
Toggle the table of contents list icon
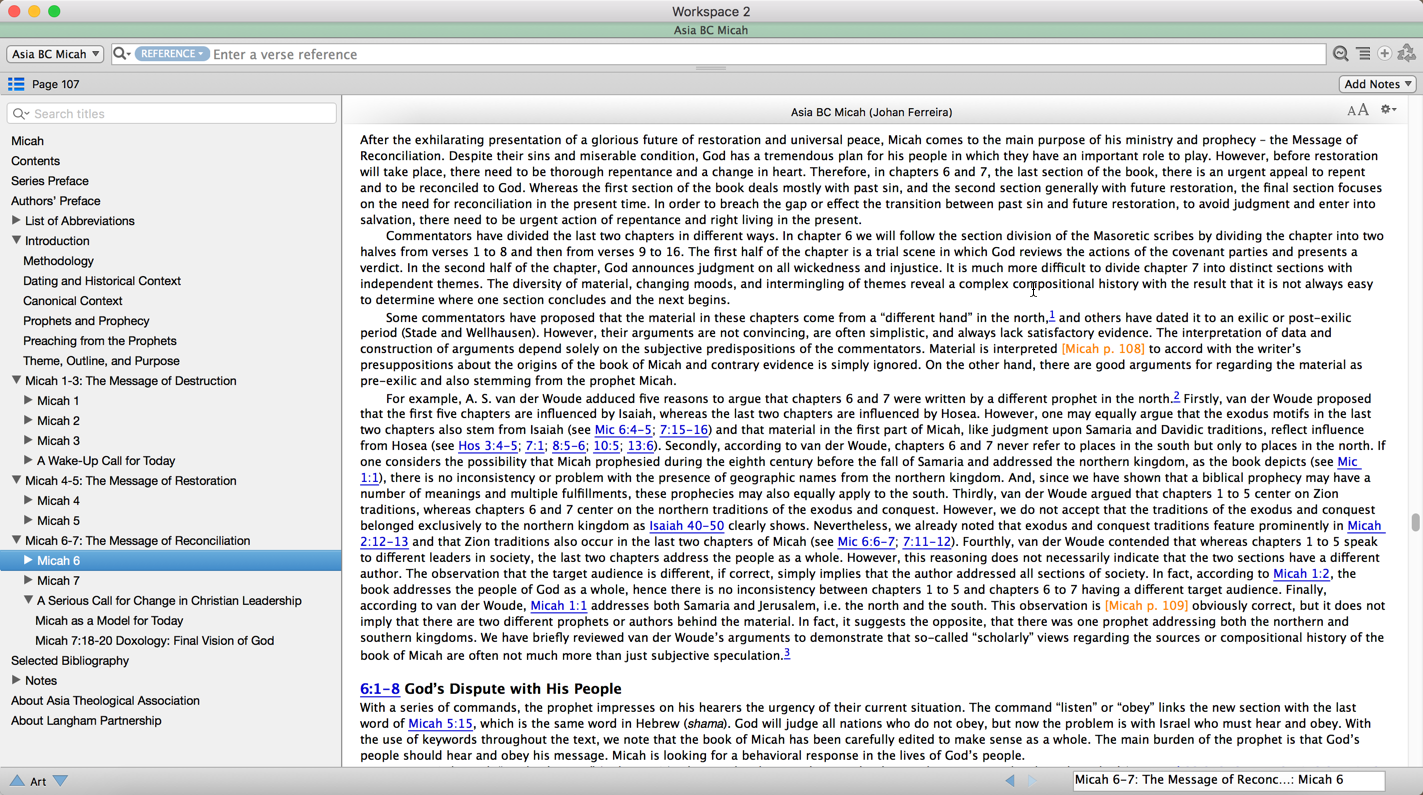pos(16,84)
